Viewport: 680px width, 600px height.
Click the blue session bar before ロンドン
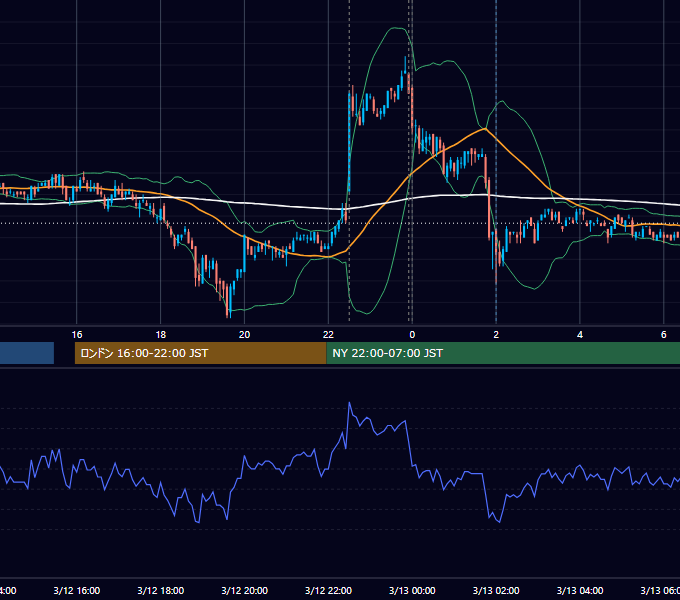coord(27,353)
